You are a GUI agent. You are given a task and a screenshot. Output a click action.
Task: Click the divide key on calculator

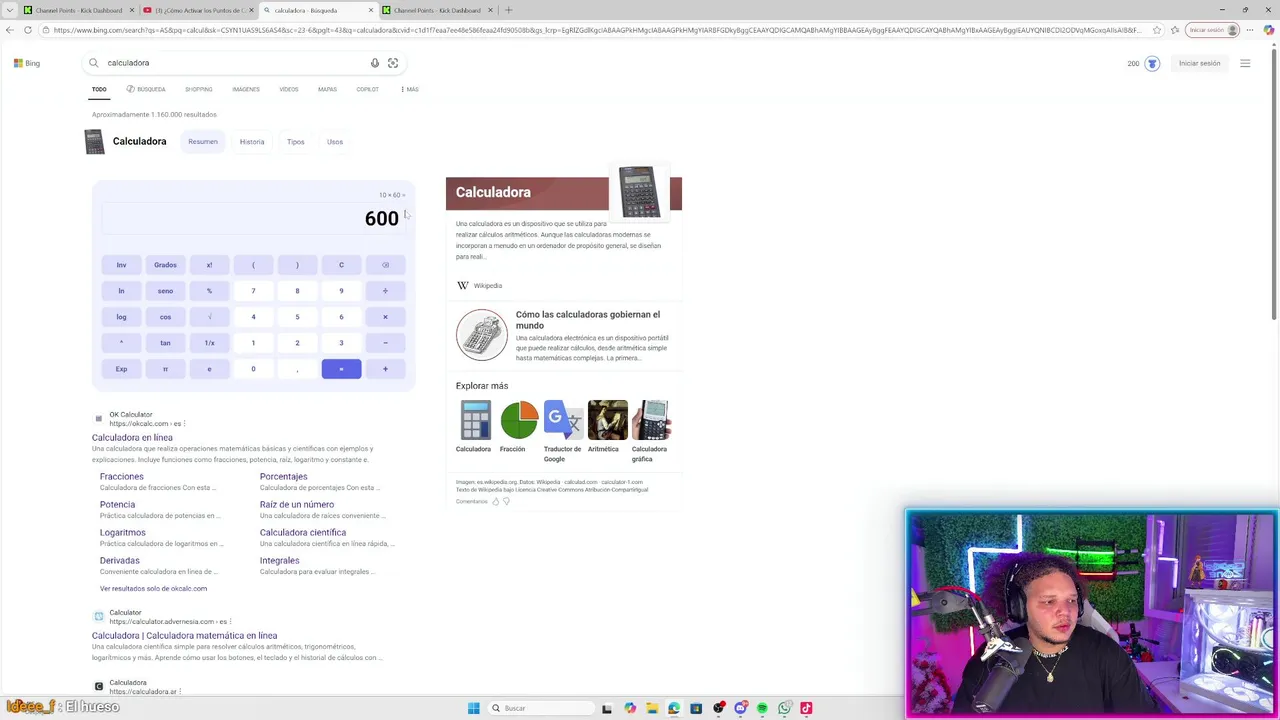[x=385, y=291]
